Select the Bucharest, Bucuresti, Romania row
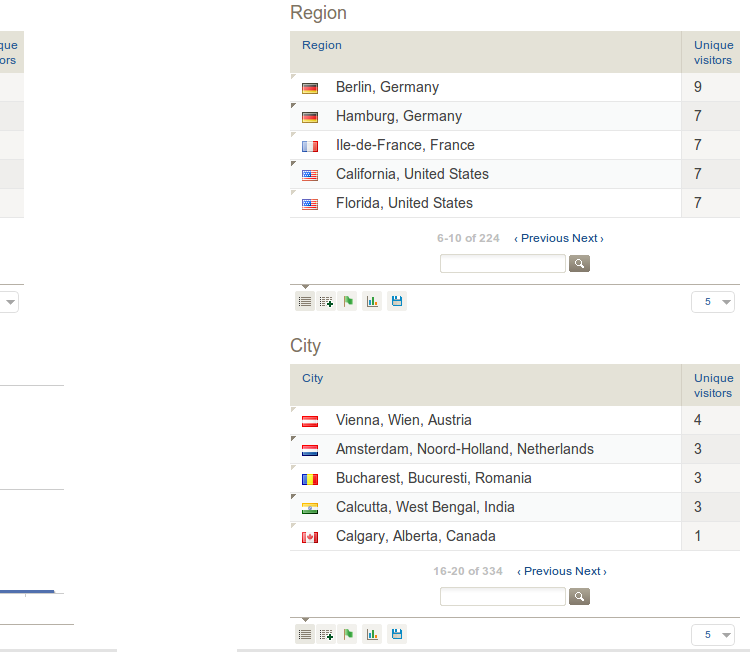The height and width of the screenshot is (652, 750). 515,478
